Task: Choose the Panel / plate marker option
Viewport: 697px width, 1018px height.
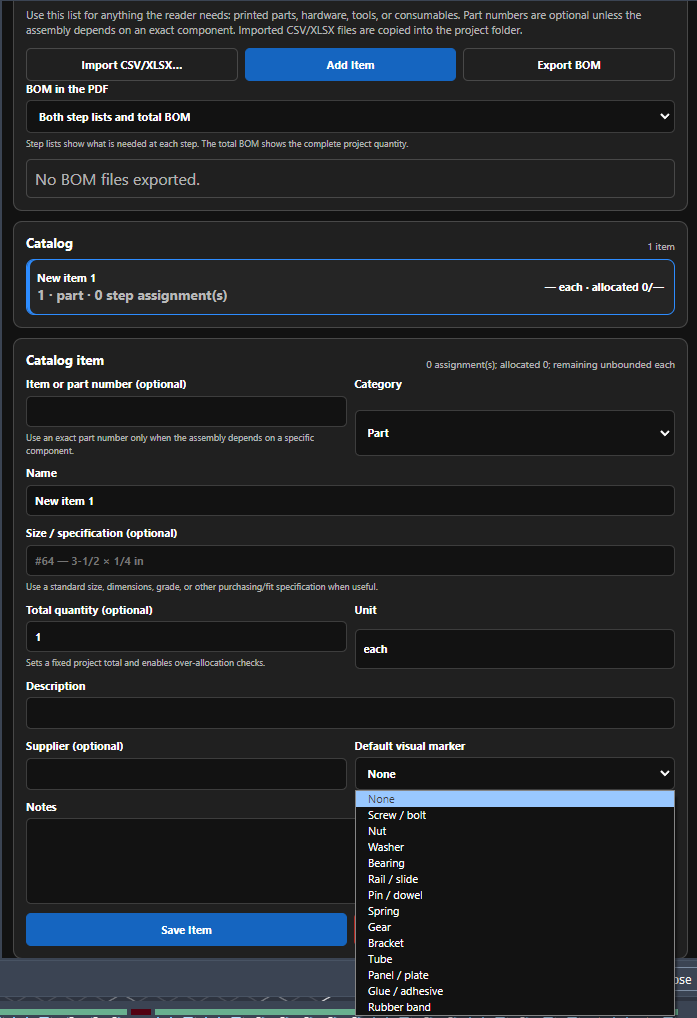Action: pyautogui.click(x=515, y=975)
